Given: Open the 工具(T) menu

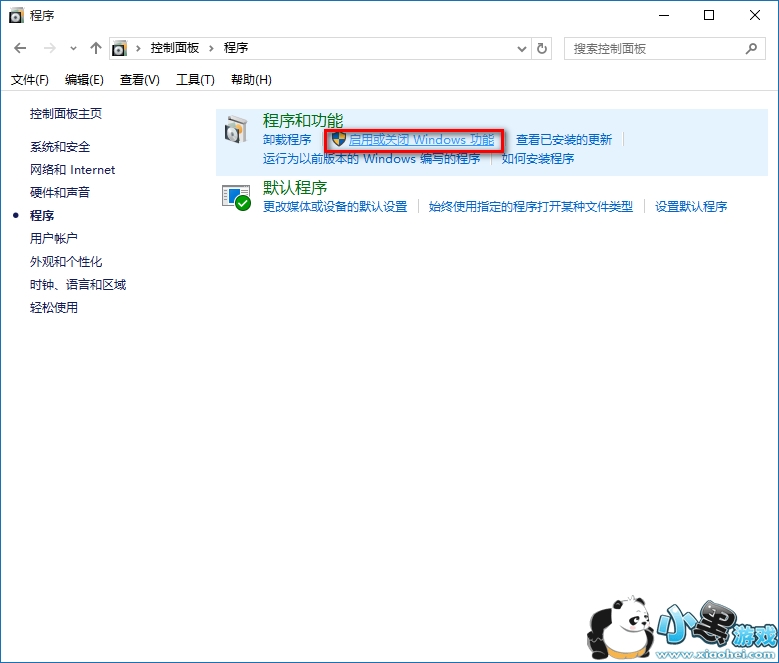Looking at the screenshot, I should click(195, 80).
